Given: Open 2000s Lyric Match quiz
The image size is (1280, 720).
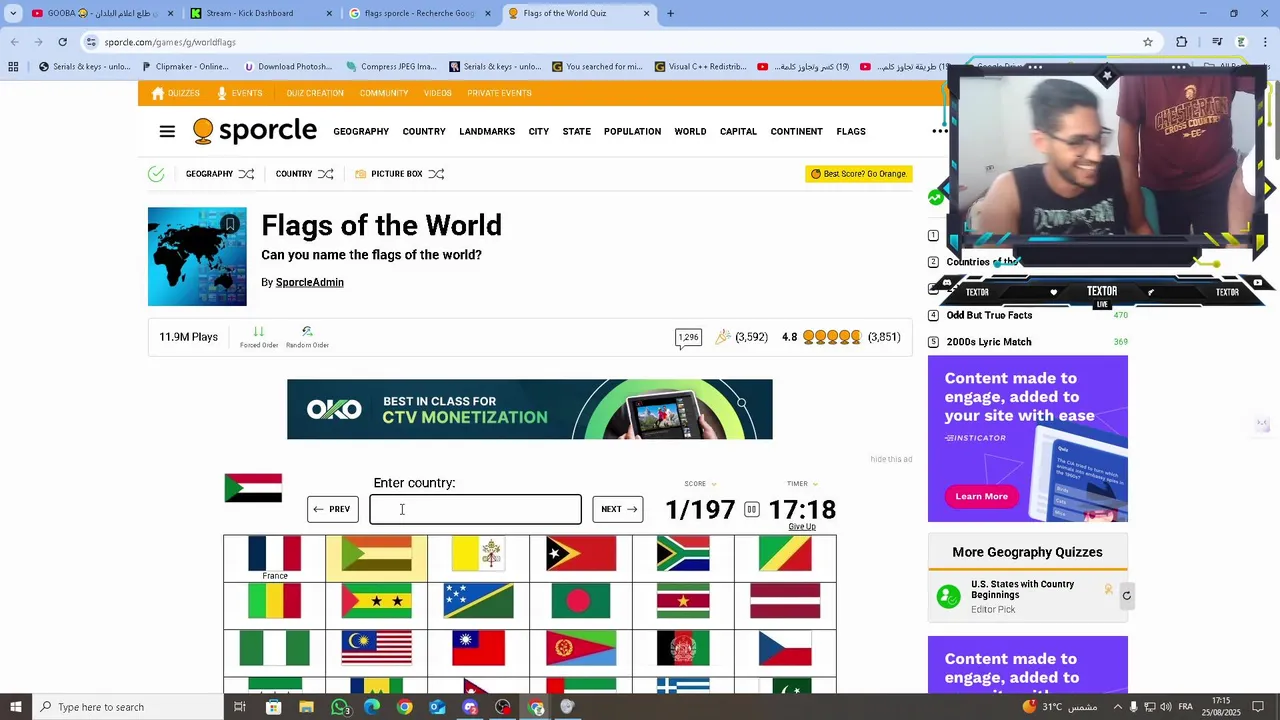Looking at the screenshot, I should (x=989, y=342).
